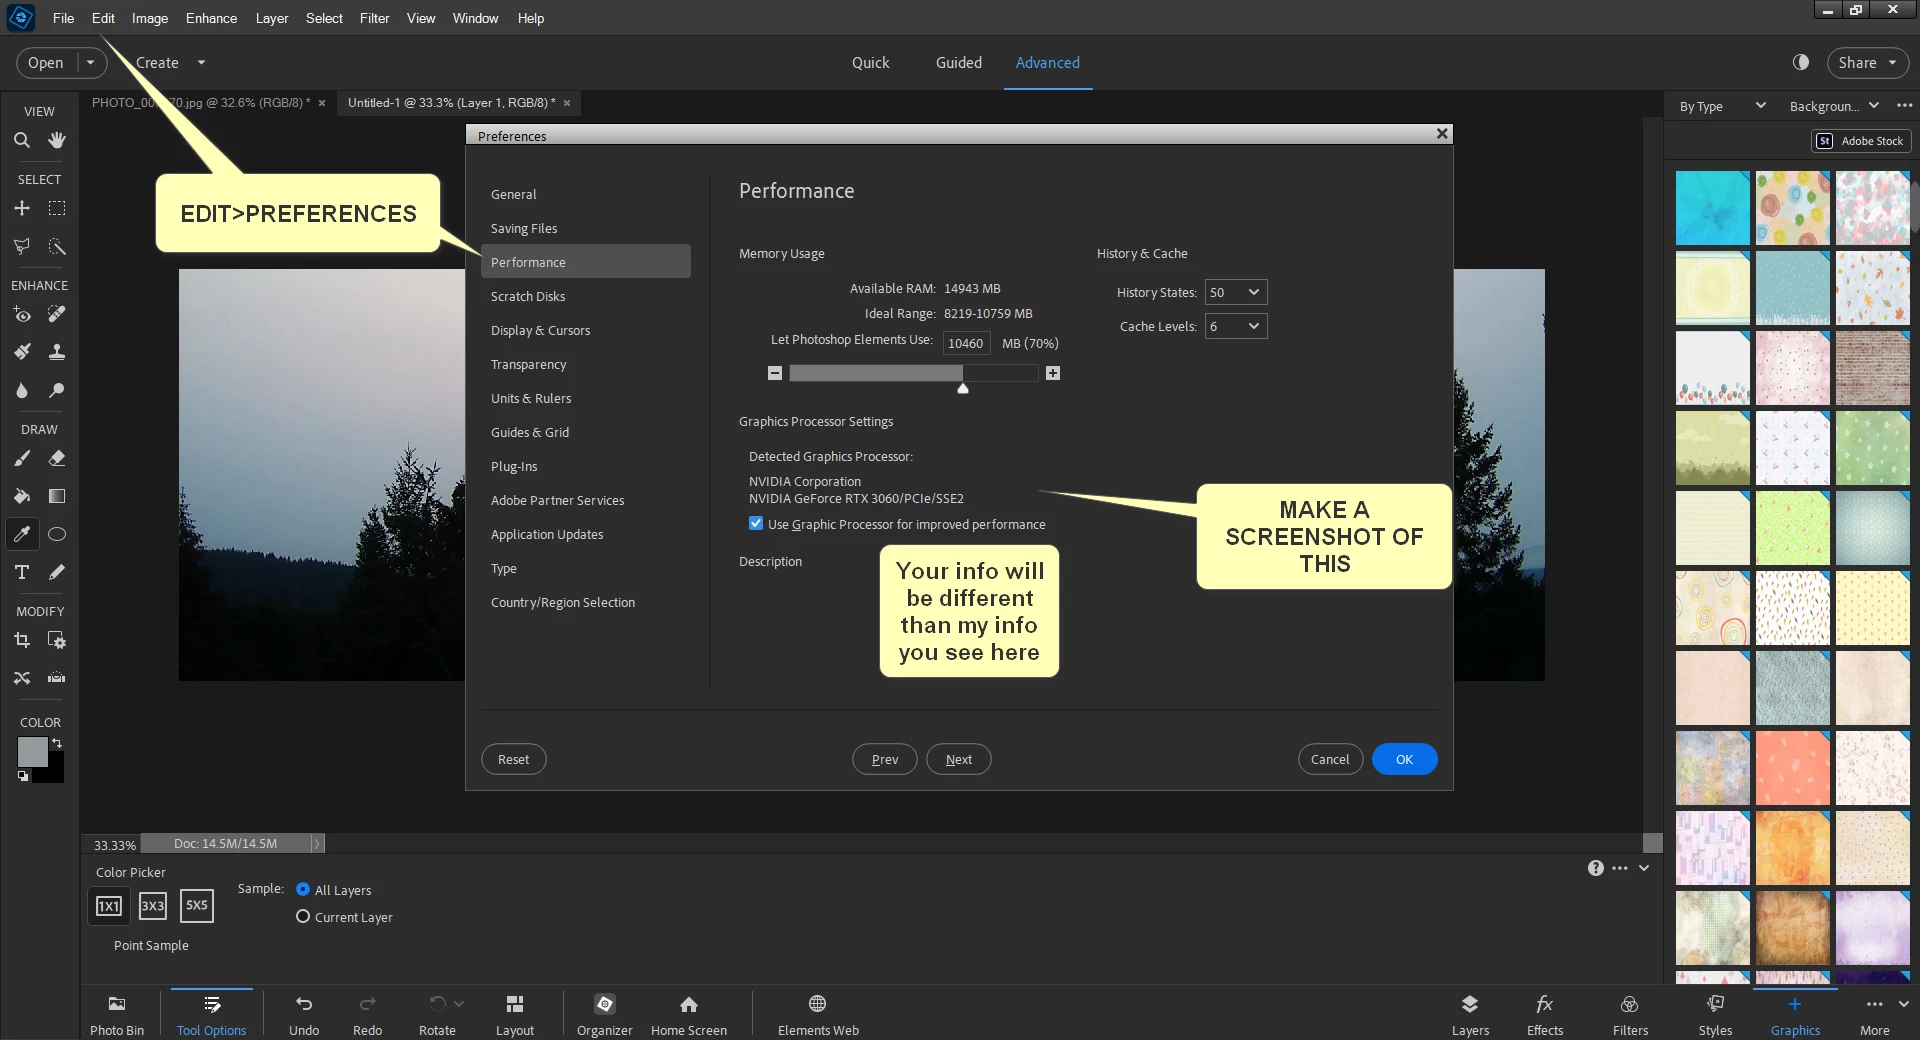The height and width of the screenshot is (1040, 1920).
Task: Select the Clone Stamp tool
Action: [x=57, y=352]
